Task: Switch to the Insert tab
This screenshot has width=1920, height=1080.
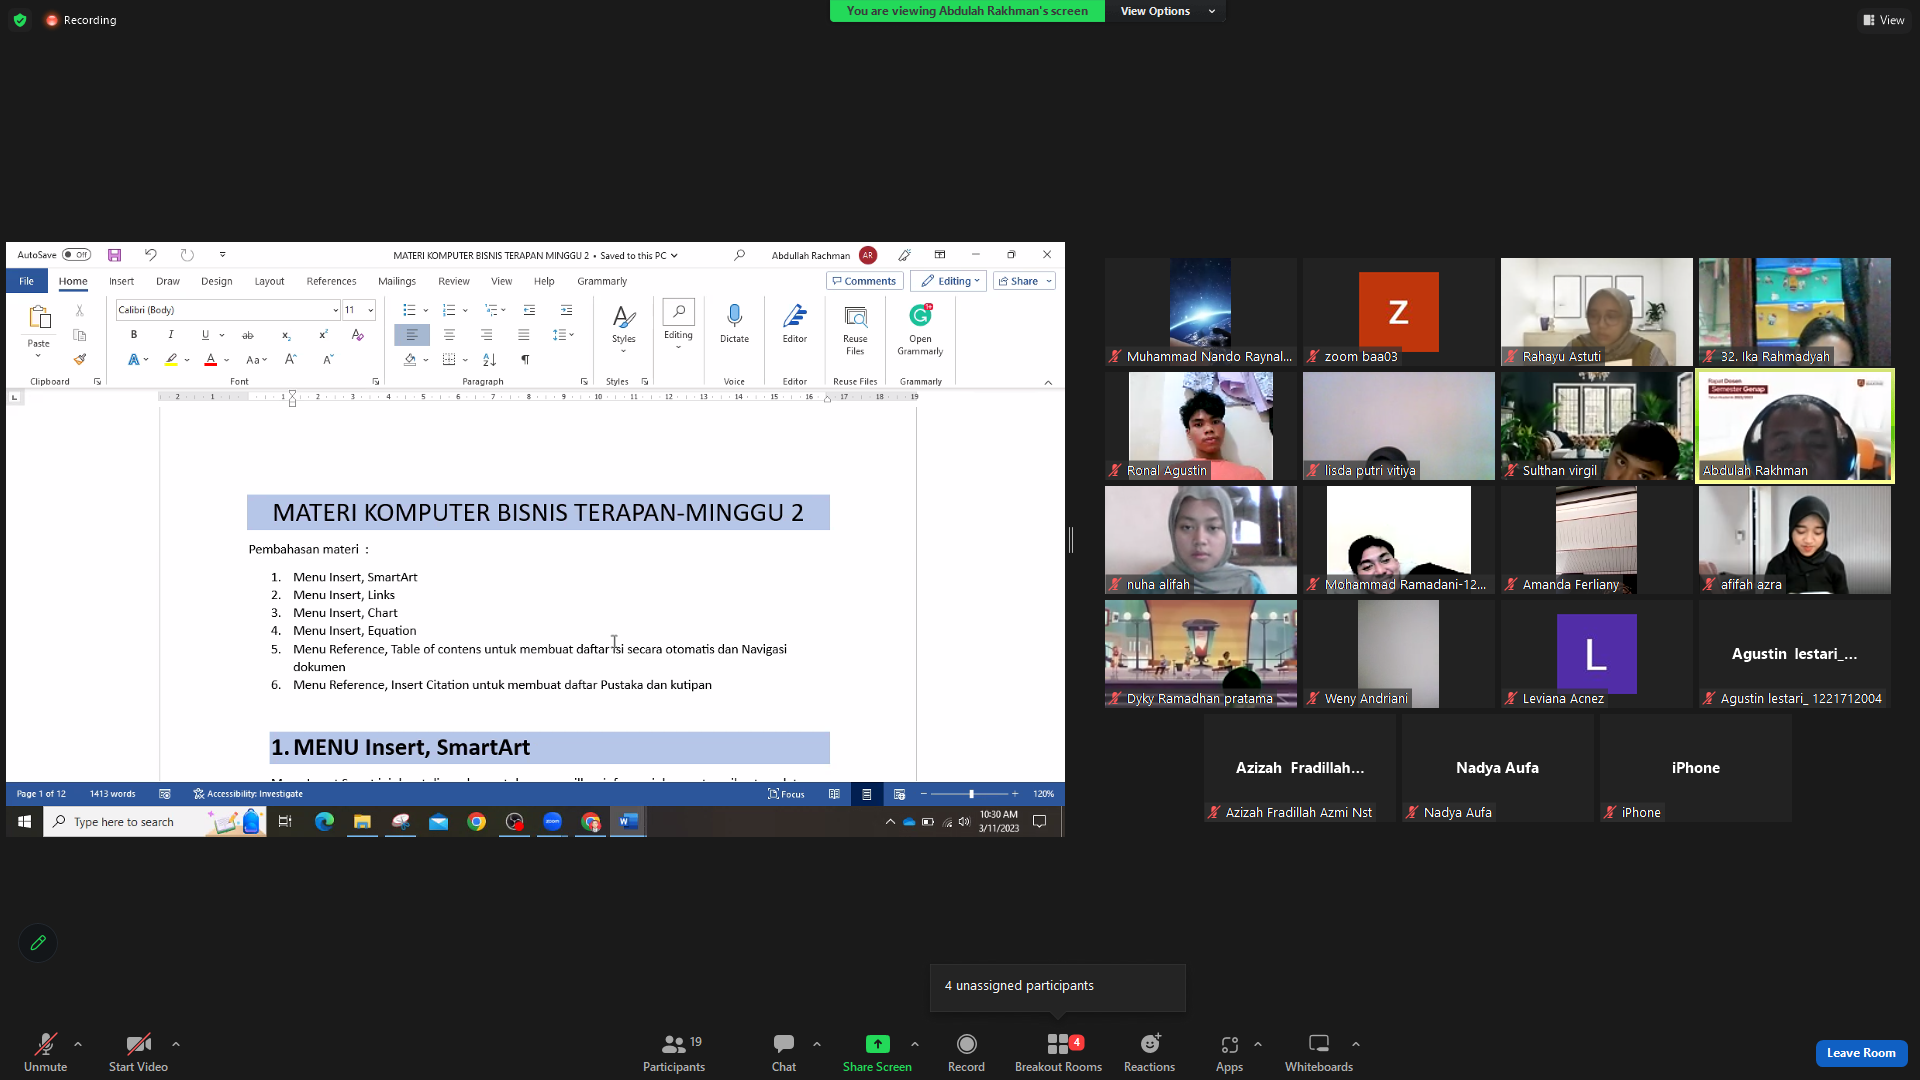Action: point(121,281)
